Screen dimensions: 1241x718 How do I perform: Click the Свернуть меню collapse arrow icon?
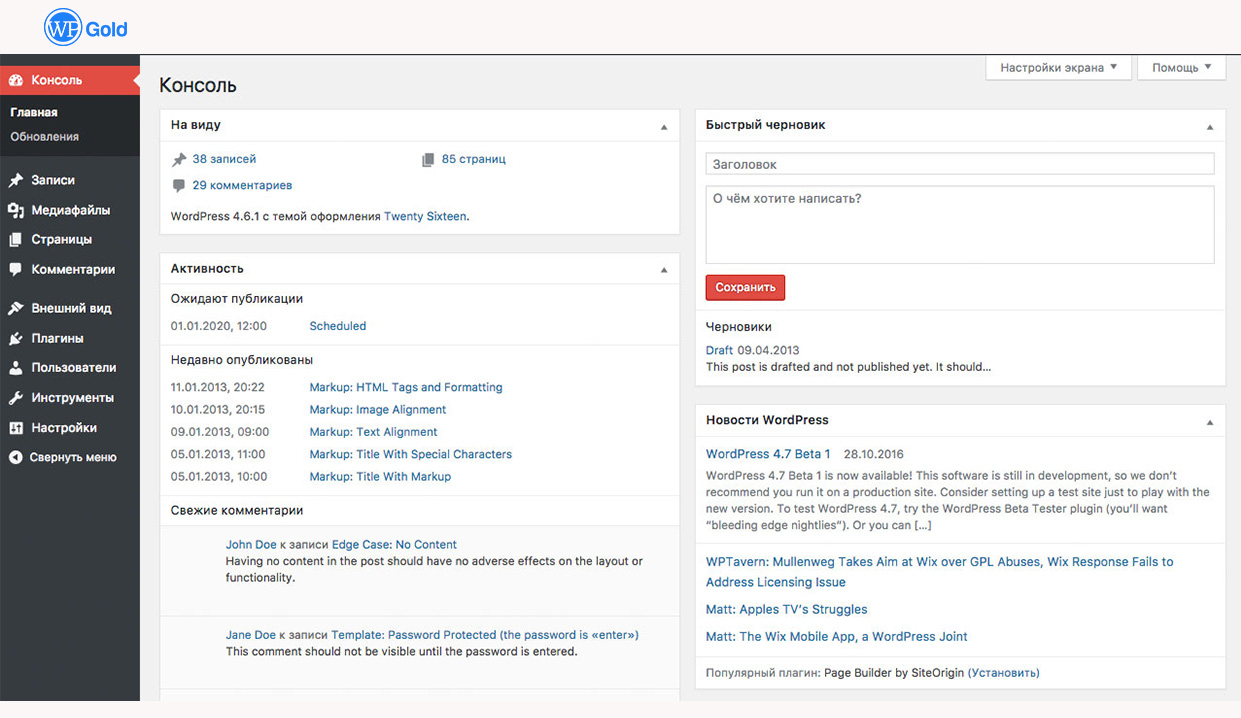click(x=15, y=457)
